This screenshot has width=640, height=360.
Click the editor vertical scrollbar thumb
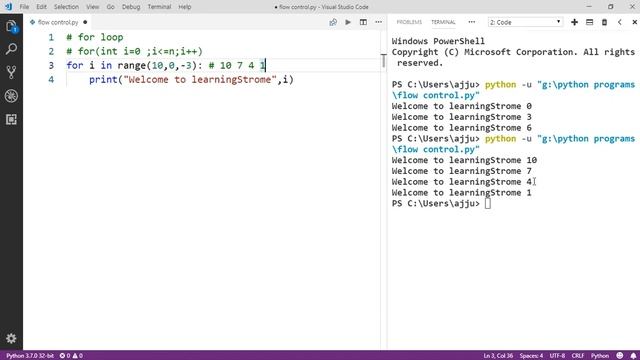pyautogui.click(x=384, y=60)
